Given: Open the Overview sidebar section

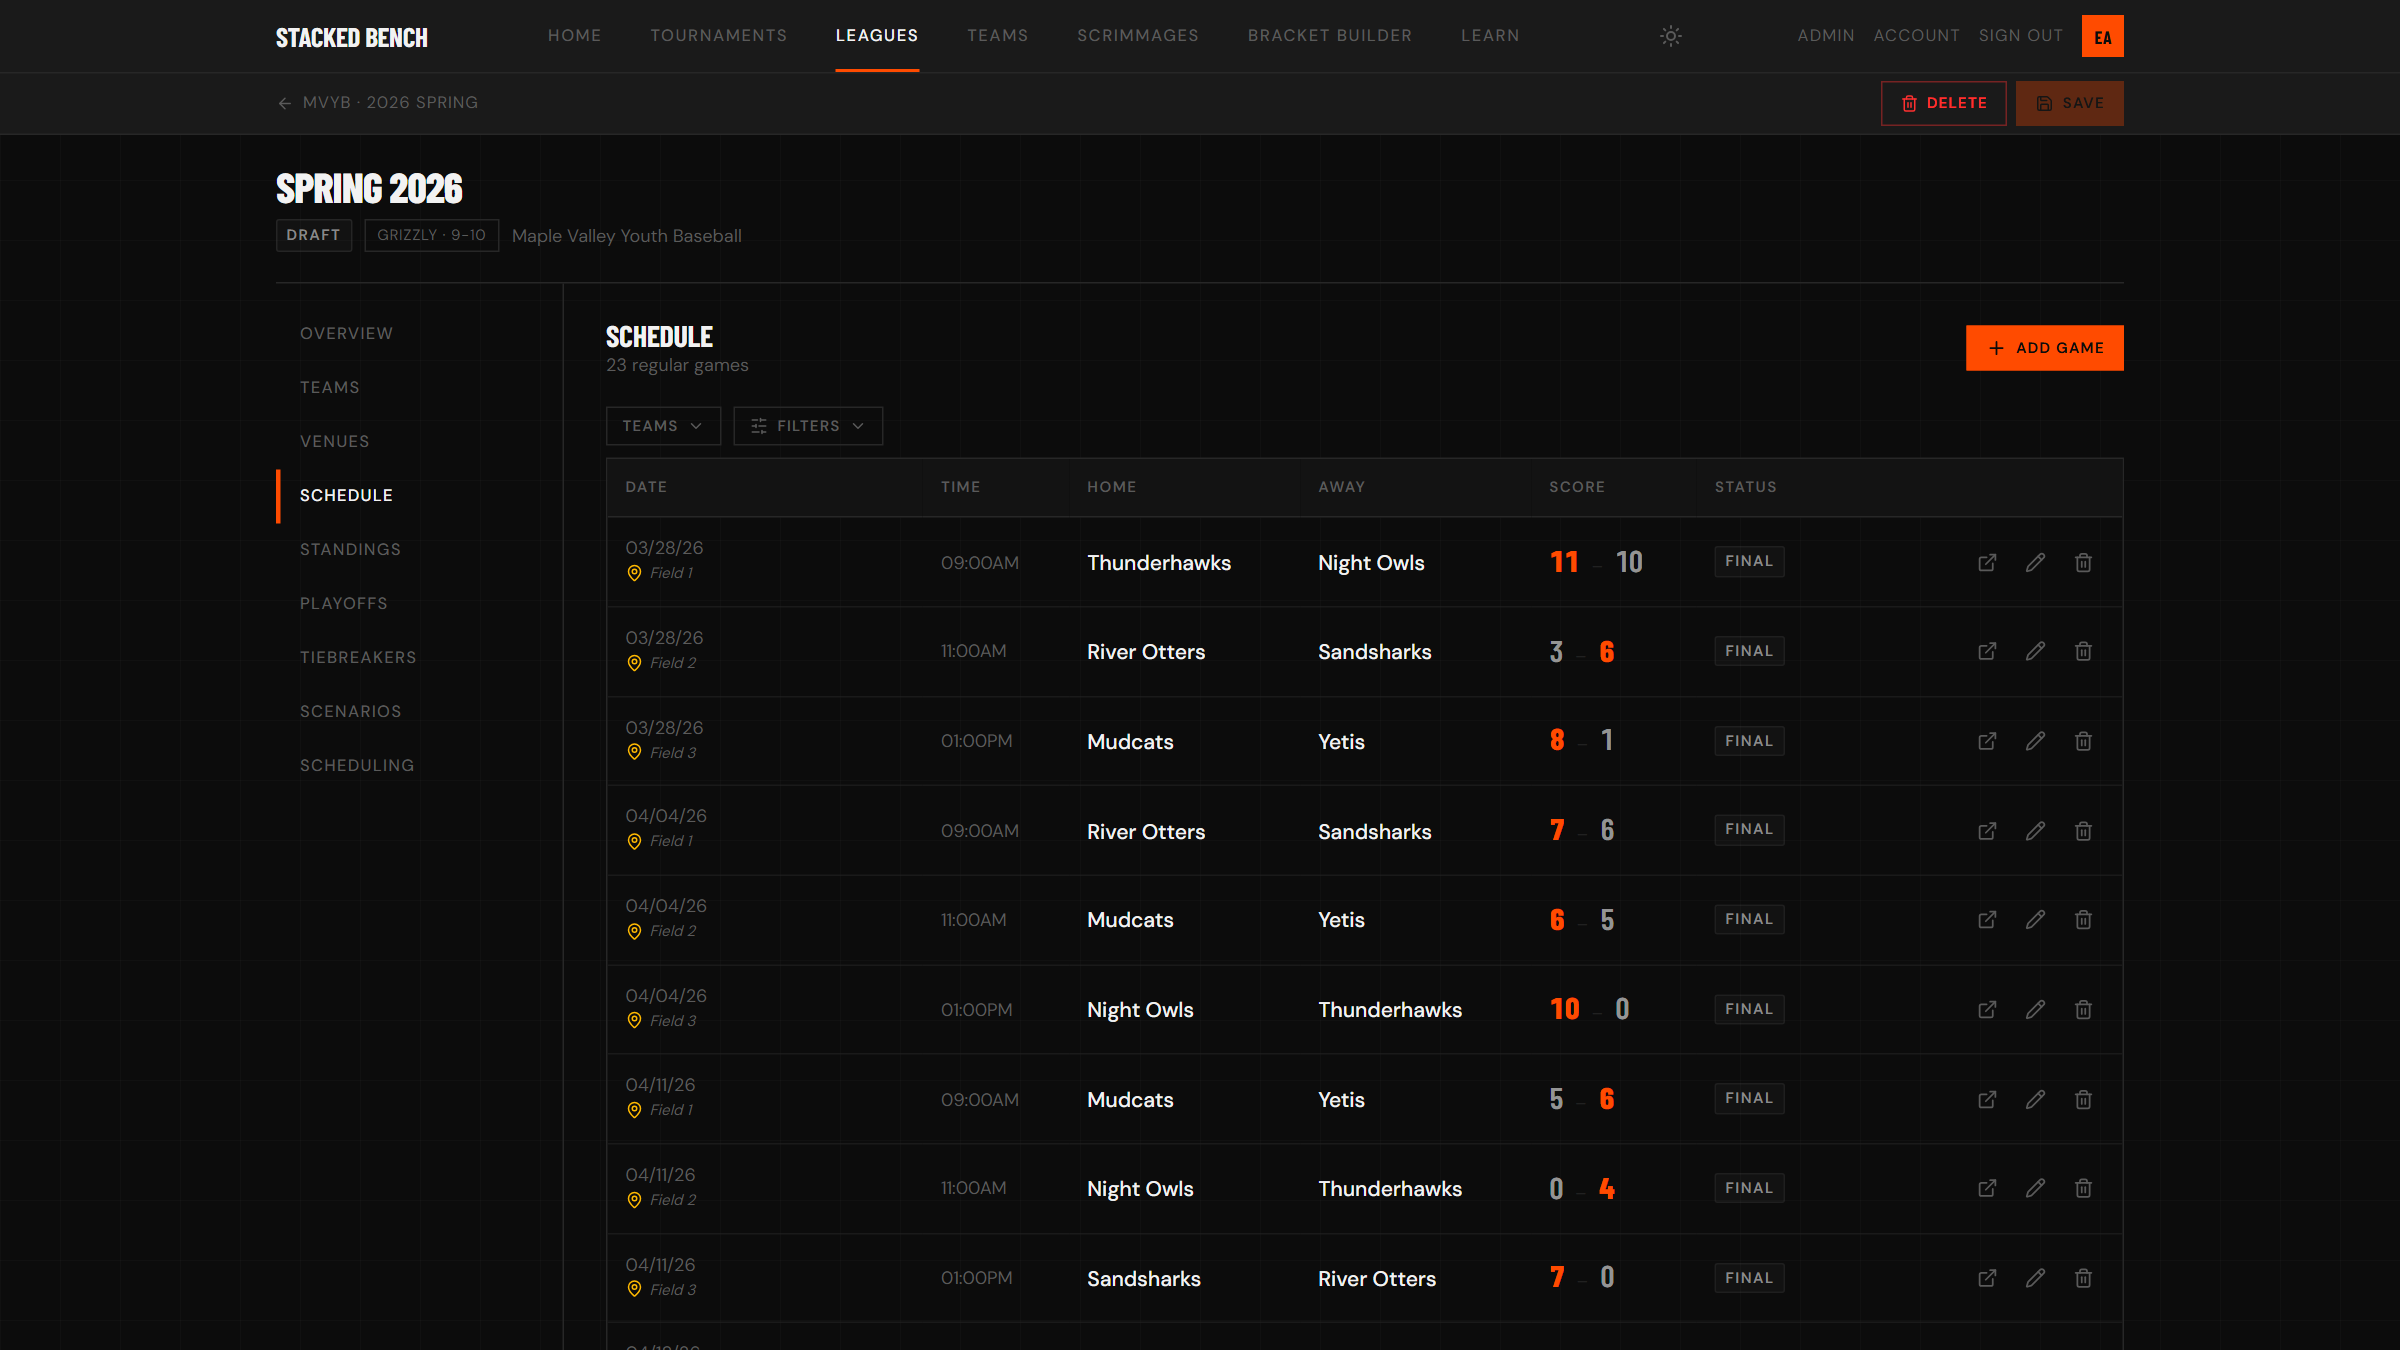Looking at the screenshot, I should click(346, 333).
